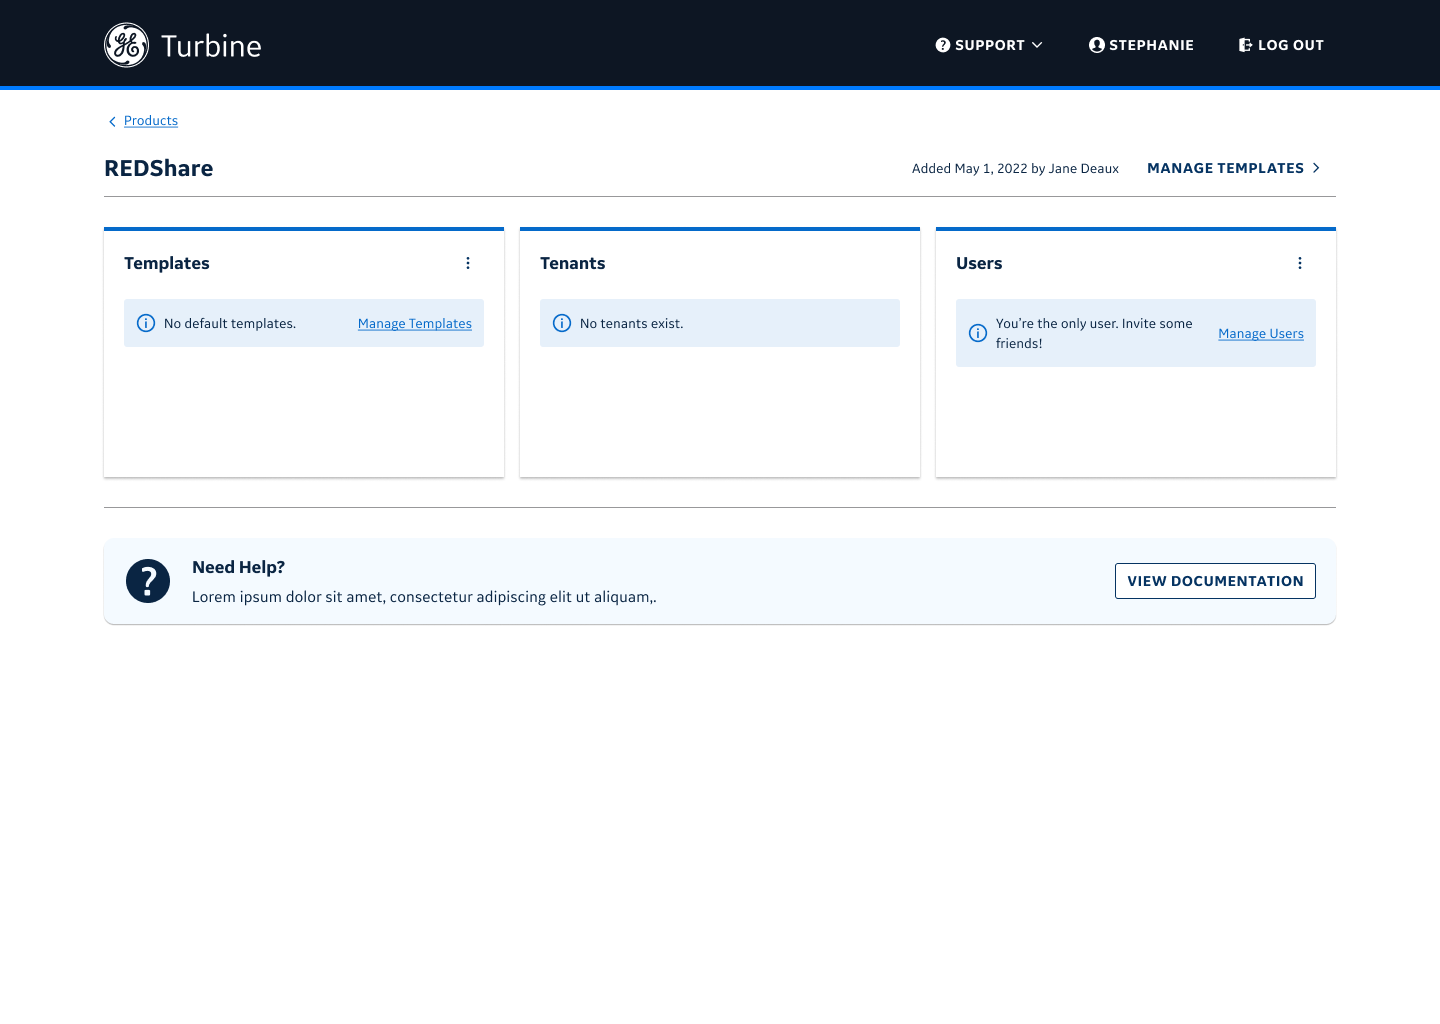Go back via the Products breadcrumb link
Image resolution: width=1440 pixels, height=1024 pixels.
pos(151,121)
